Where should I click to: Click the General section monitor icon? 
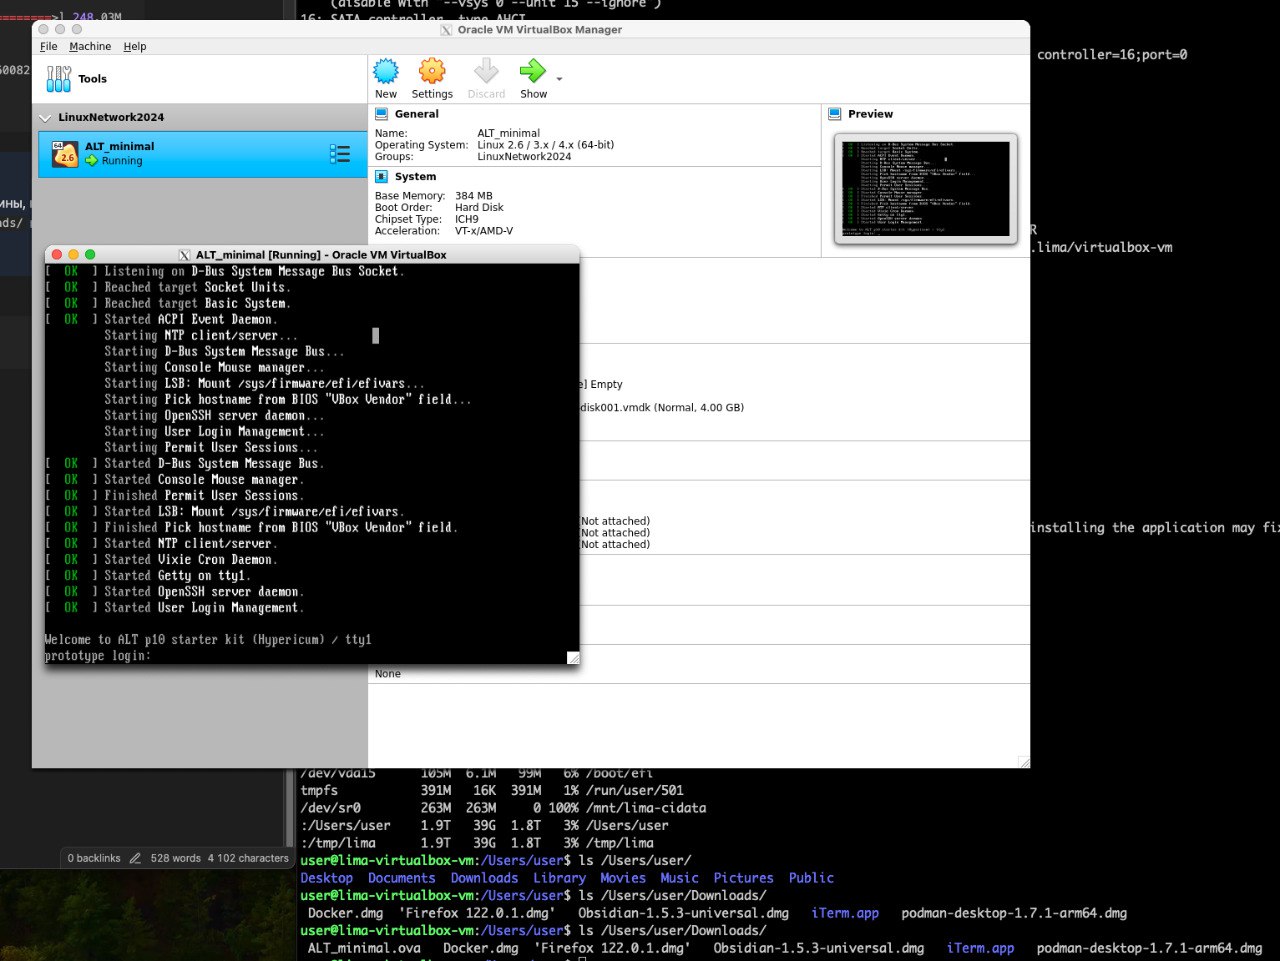[381, 114]
